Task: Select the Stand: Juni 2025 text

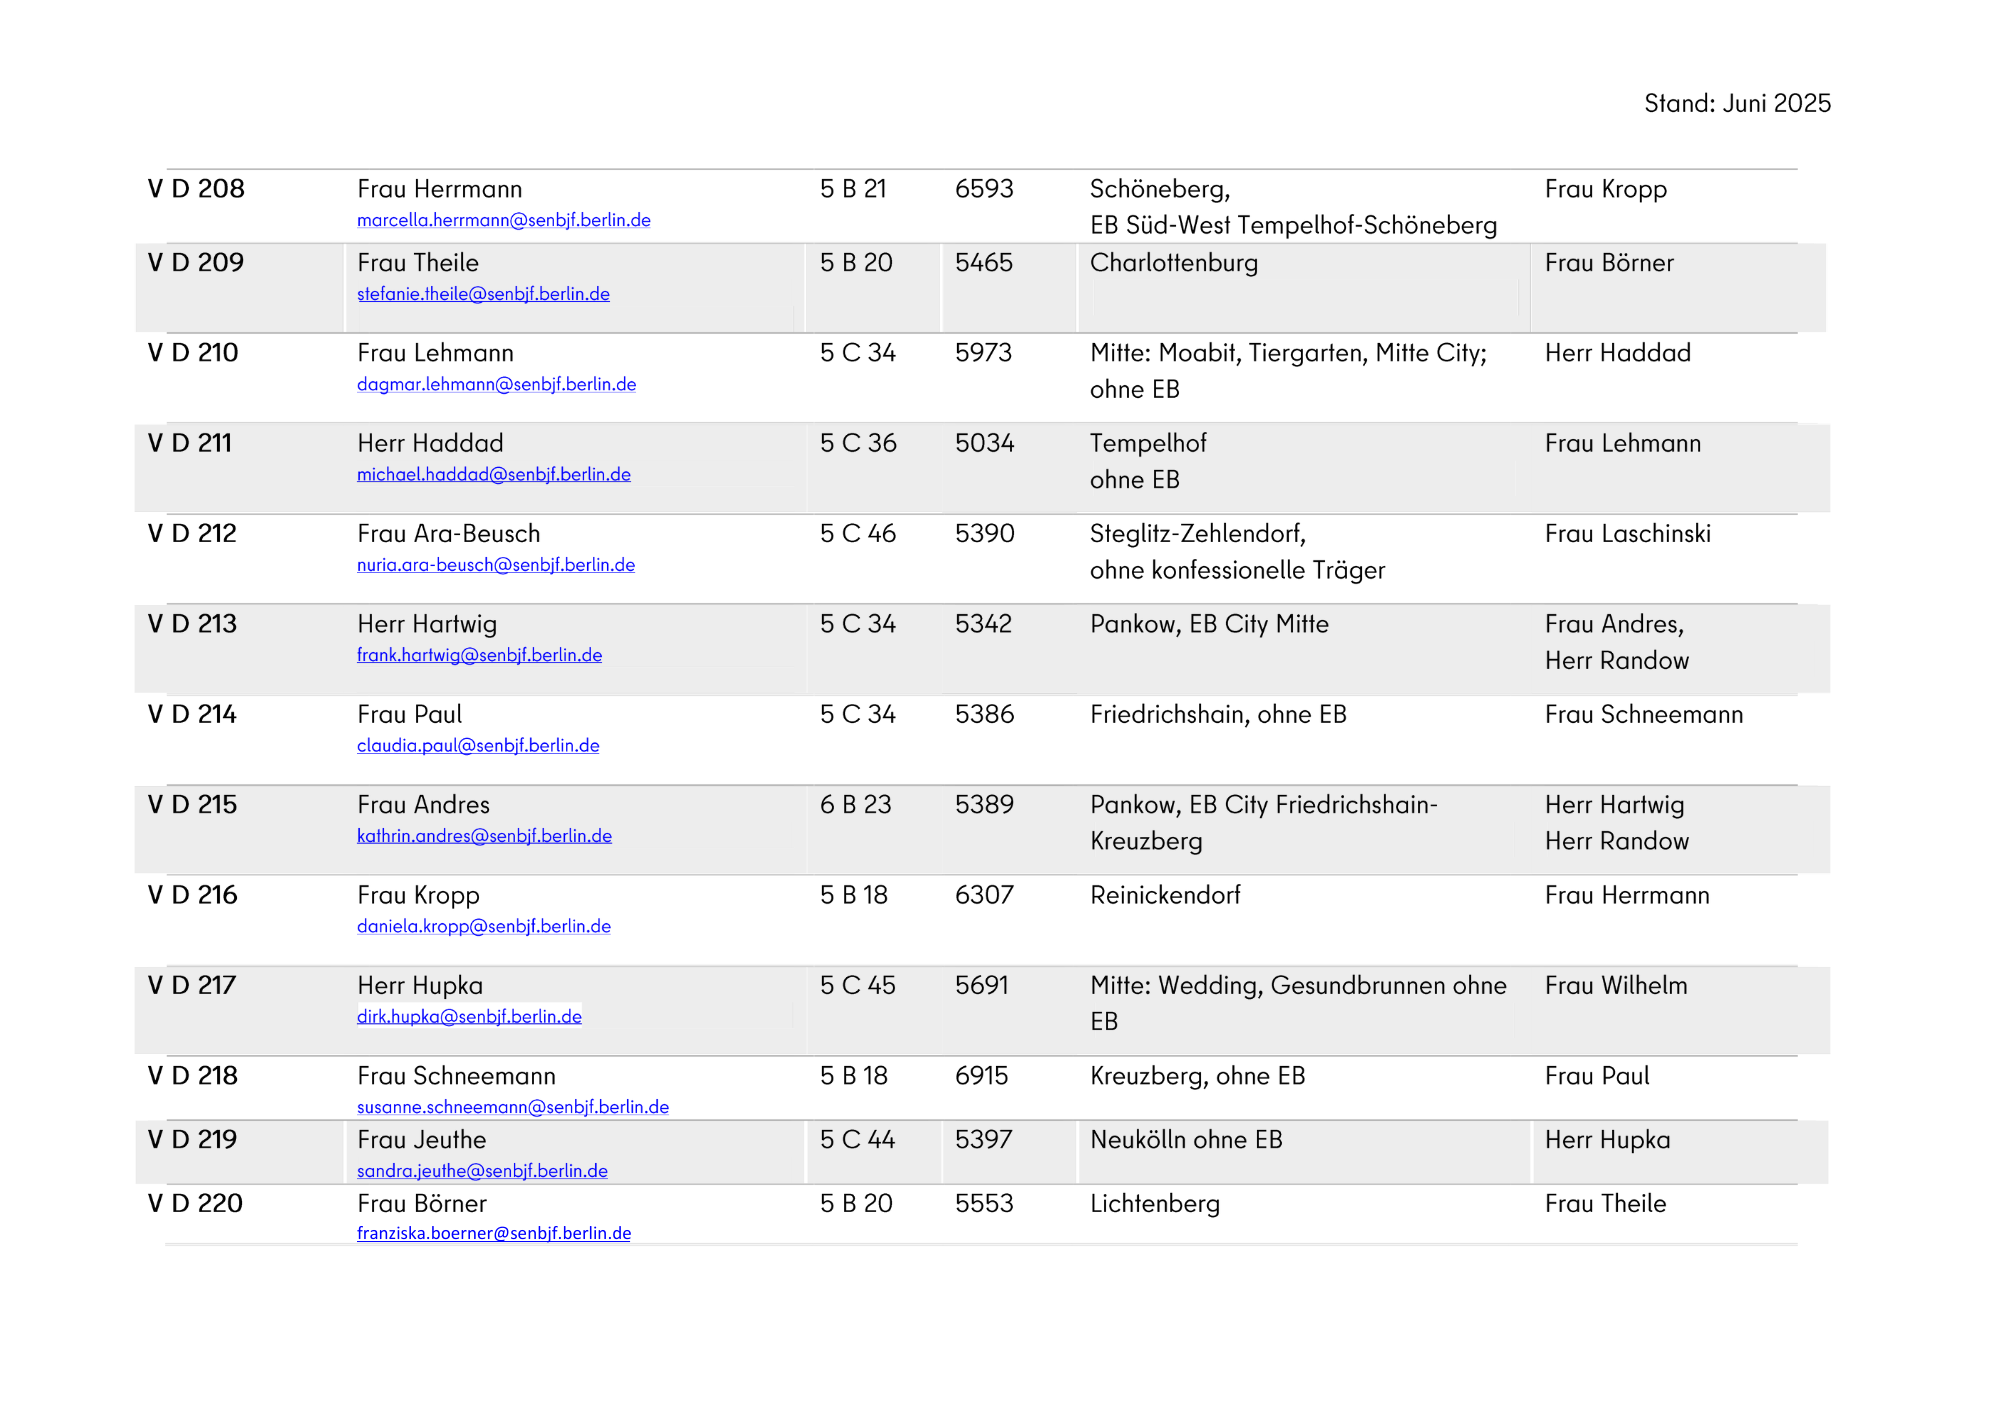Action: point(1737,103)
